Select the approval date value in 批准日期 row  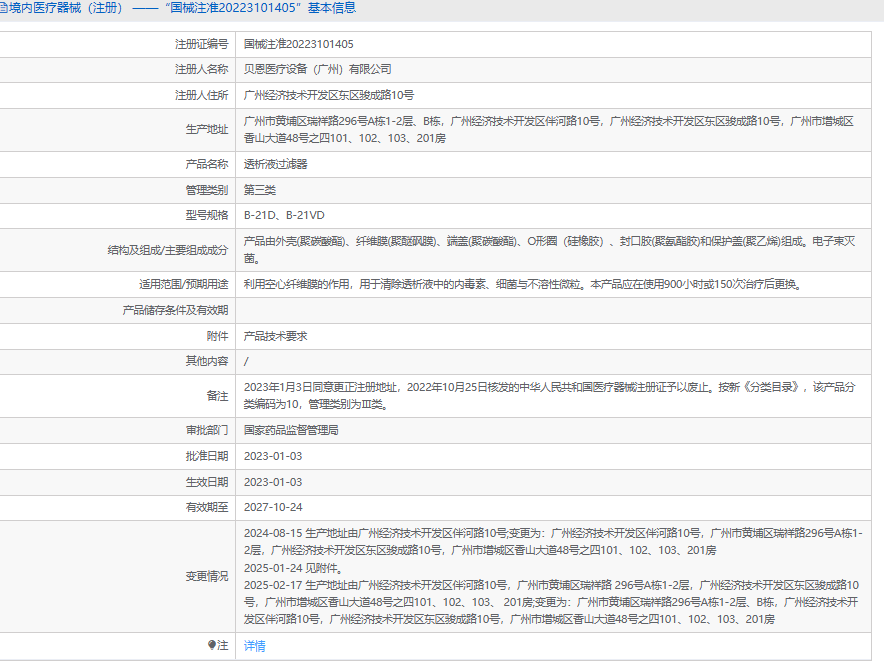point(273,456)
